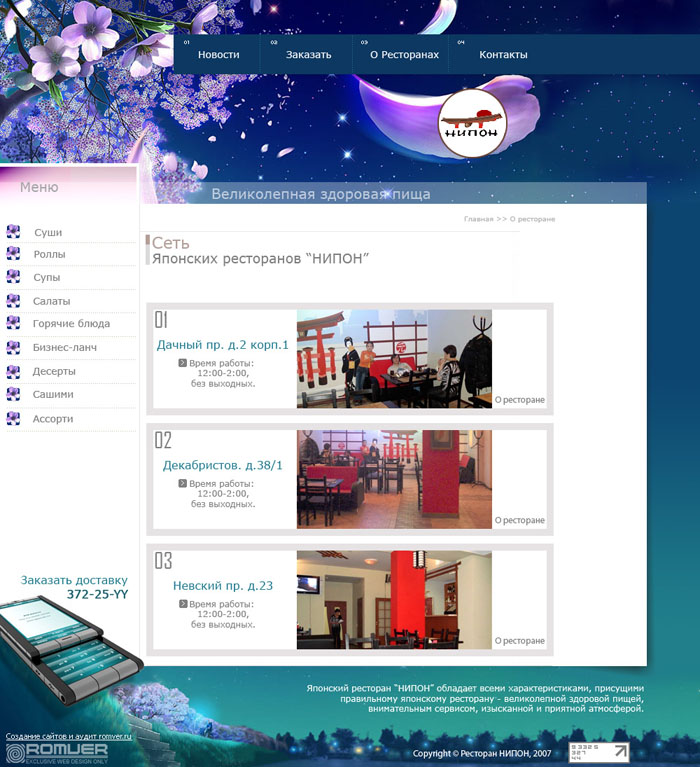Screen dimensions: 700x767
Task: Open address Декабристов. д.38/1
Action: (x=223, y=465)
